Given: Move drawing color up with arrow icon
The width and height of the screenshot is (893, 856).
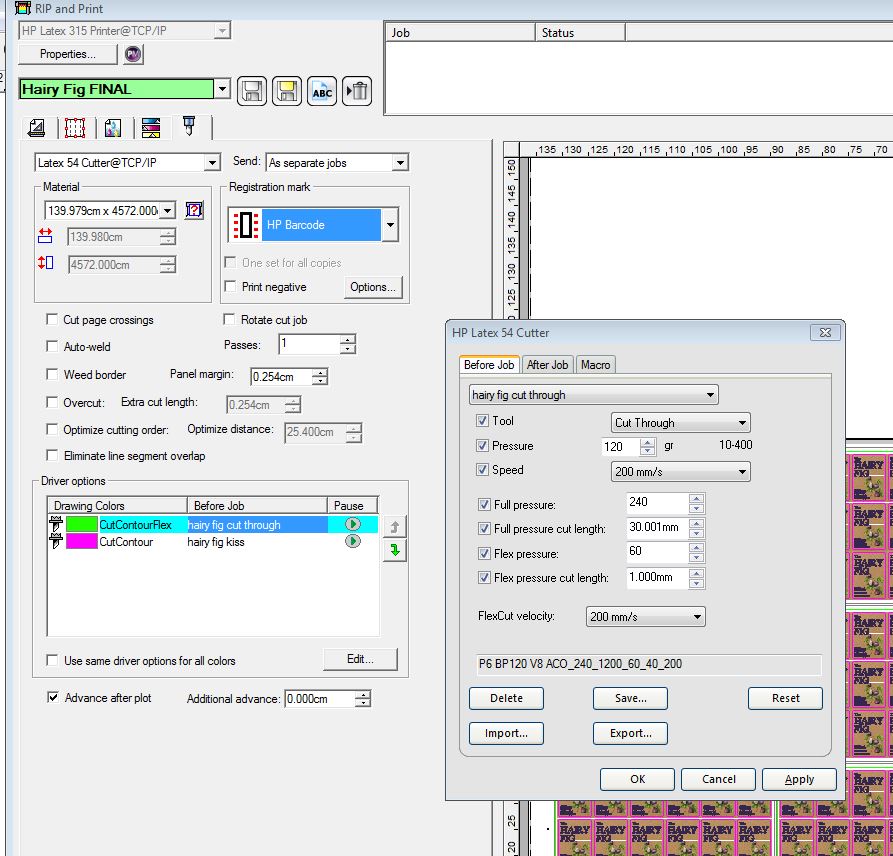Looking at the screenshot, I should [395, 527].
